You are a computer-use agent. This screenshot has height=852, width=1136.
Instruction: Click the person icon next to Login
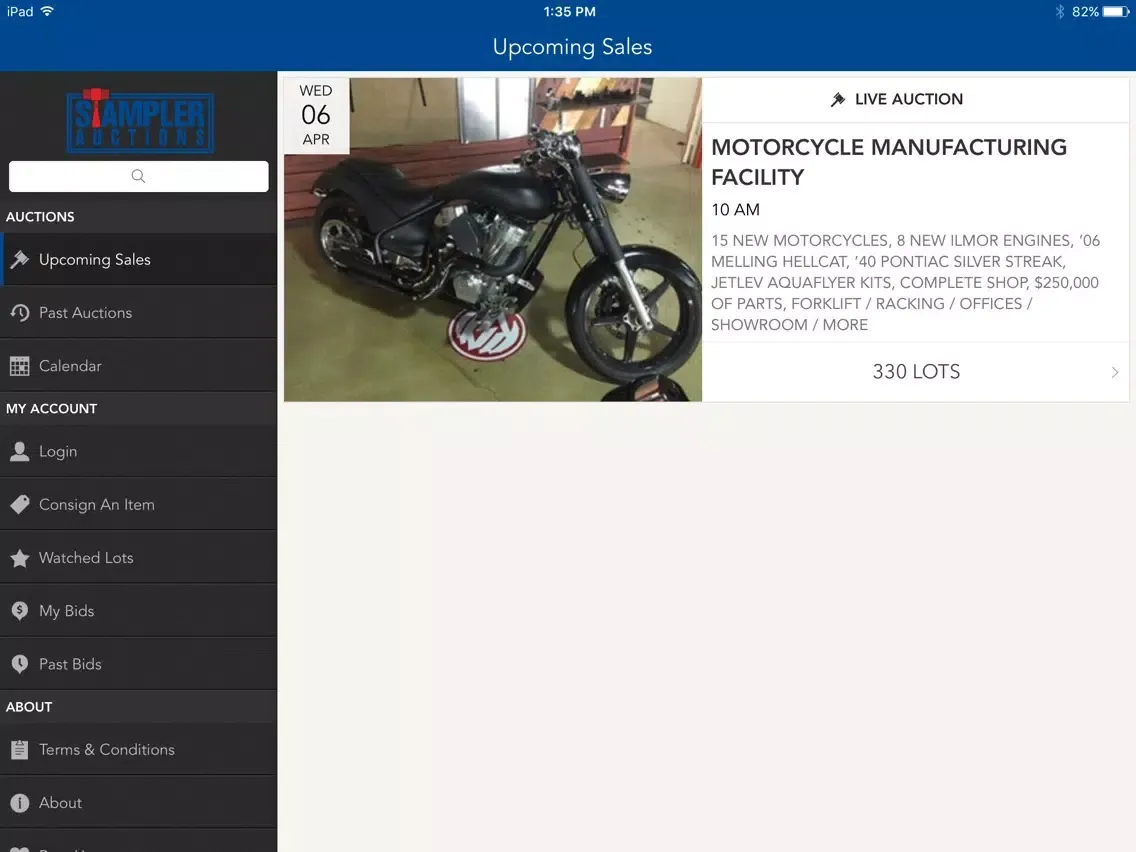click(x=20, y=451)
